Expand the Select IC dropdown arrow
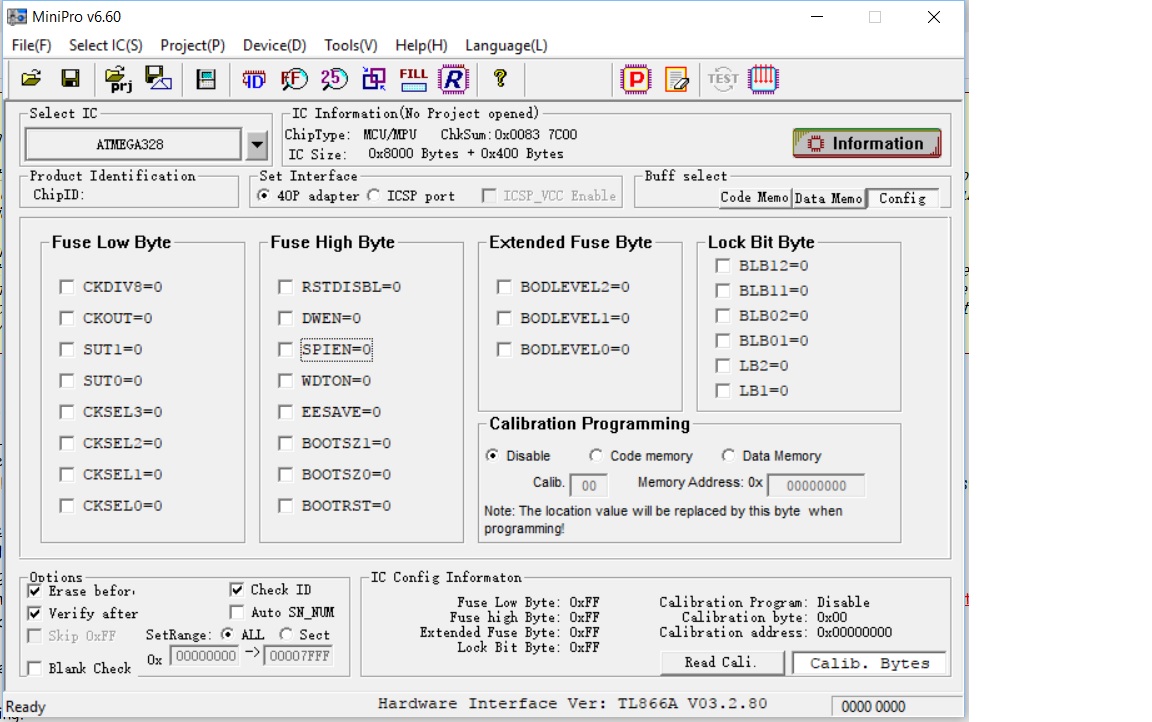This screenshot has width=1152, height=722. 257,145
